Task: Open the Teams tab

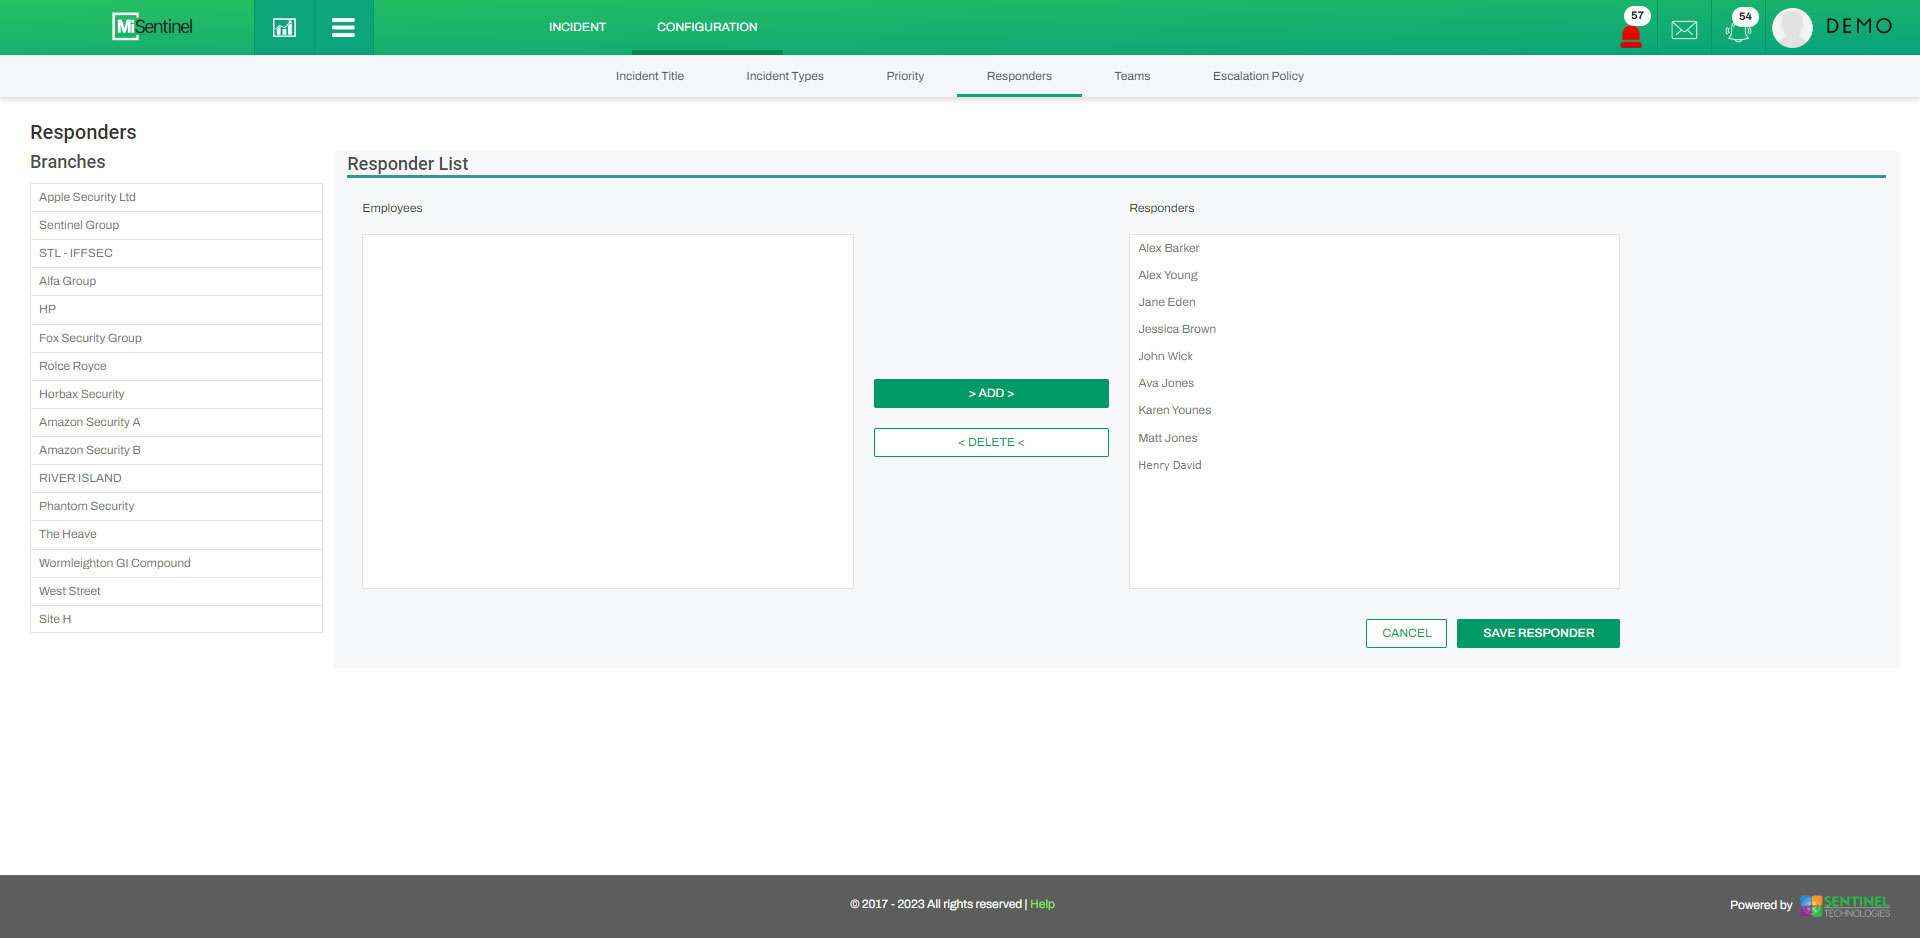Action: [1132, 76]
